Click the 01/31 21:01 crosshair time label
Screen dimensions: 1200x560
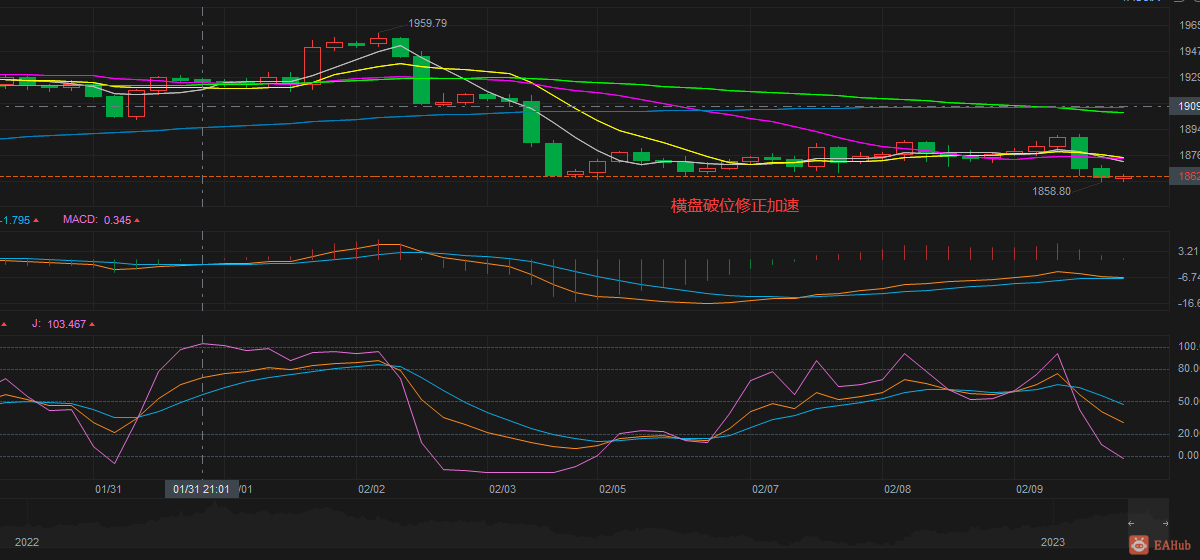pyautogui.click(x=203, y=490)
